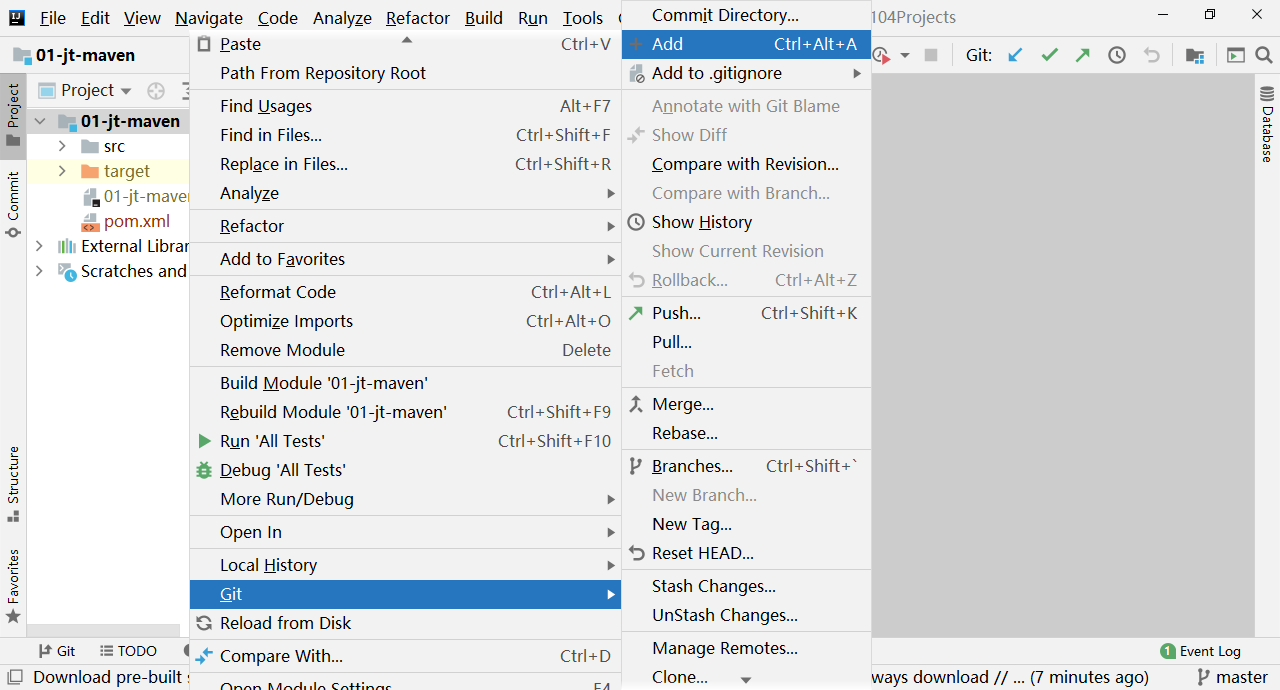
Task: Select Merge... in the Git submenu
Action: point(746,404)
